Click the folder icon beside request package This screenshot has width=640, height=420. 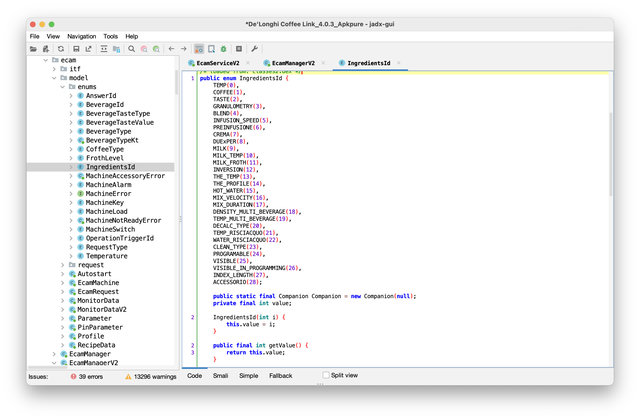tap(72, 264)
